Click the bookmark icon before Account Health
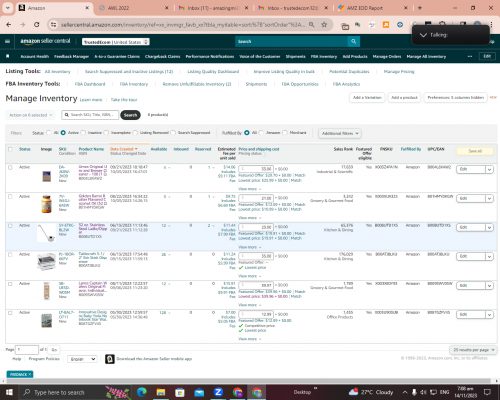Viewport: 500px width, 400px height. tap(8, 56)
